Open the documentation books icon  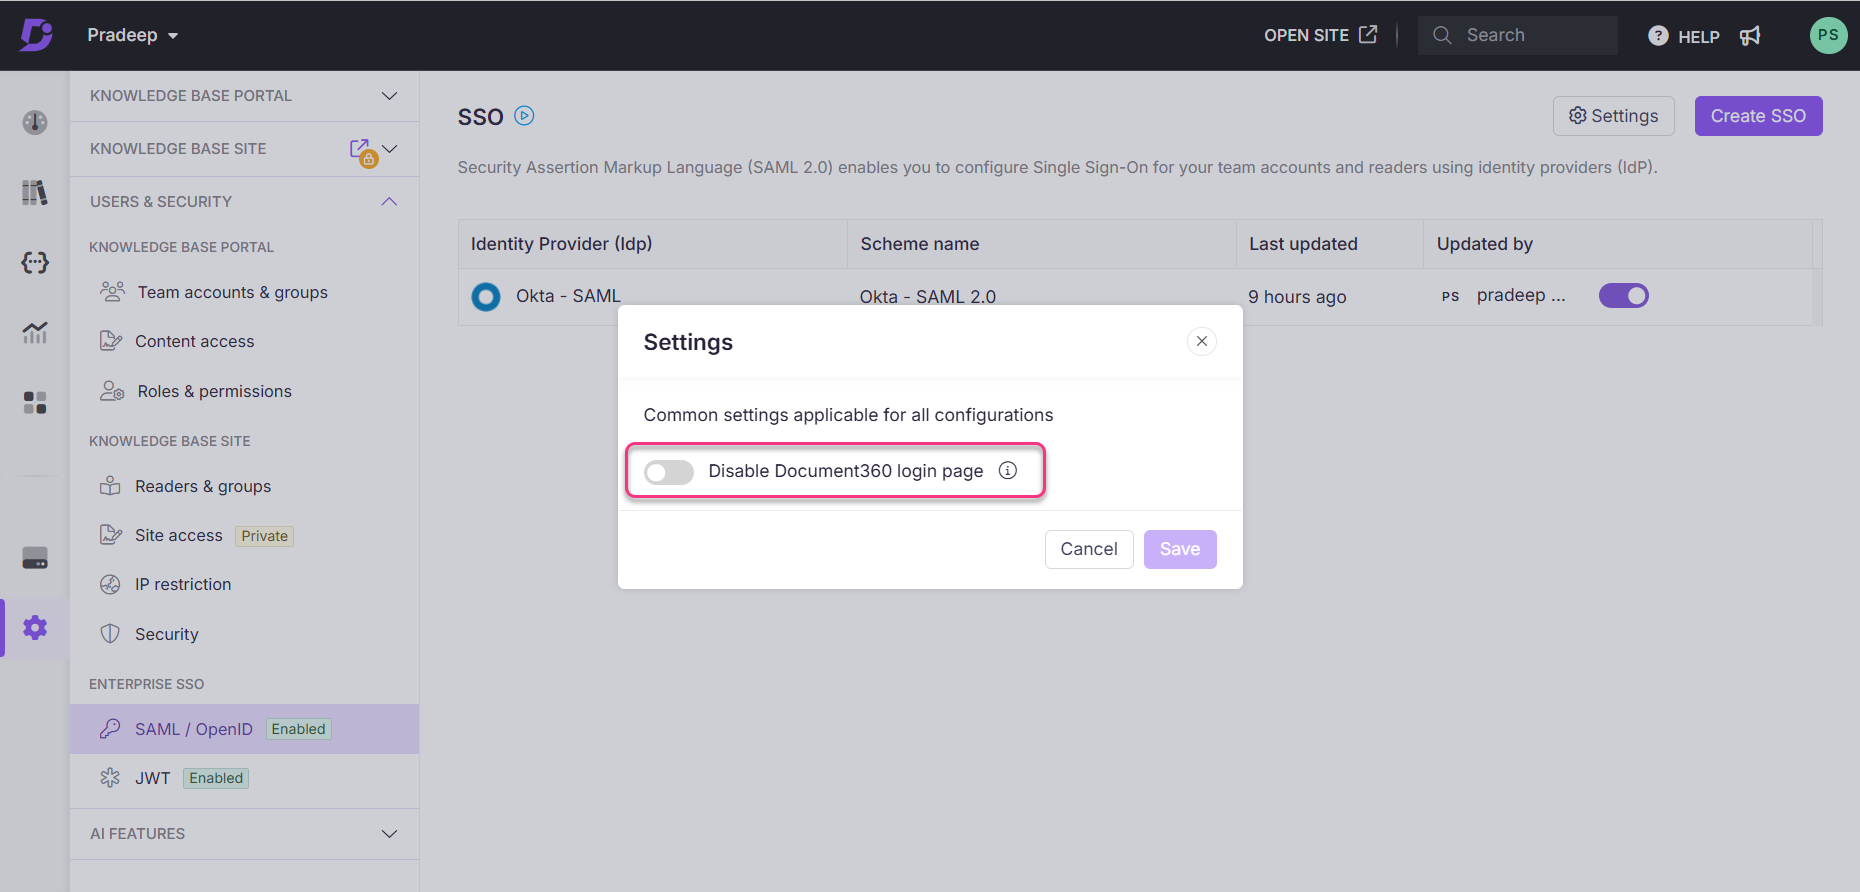click(35, 192)
